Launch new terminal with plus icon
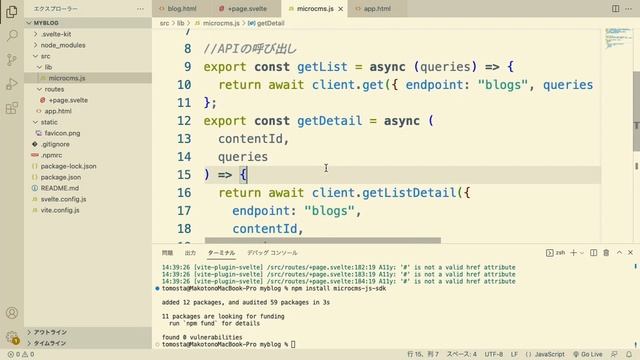 click(573, 253)
